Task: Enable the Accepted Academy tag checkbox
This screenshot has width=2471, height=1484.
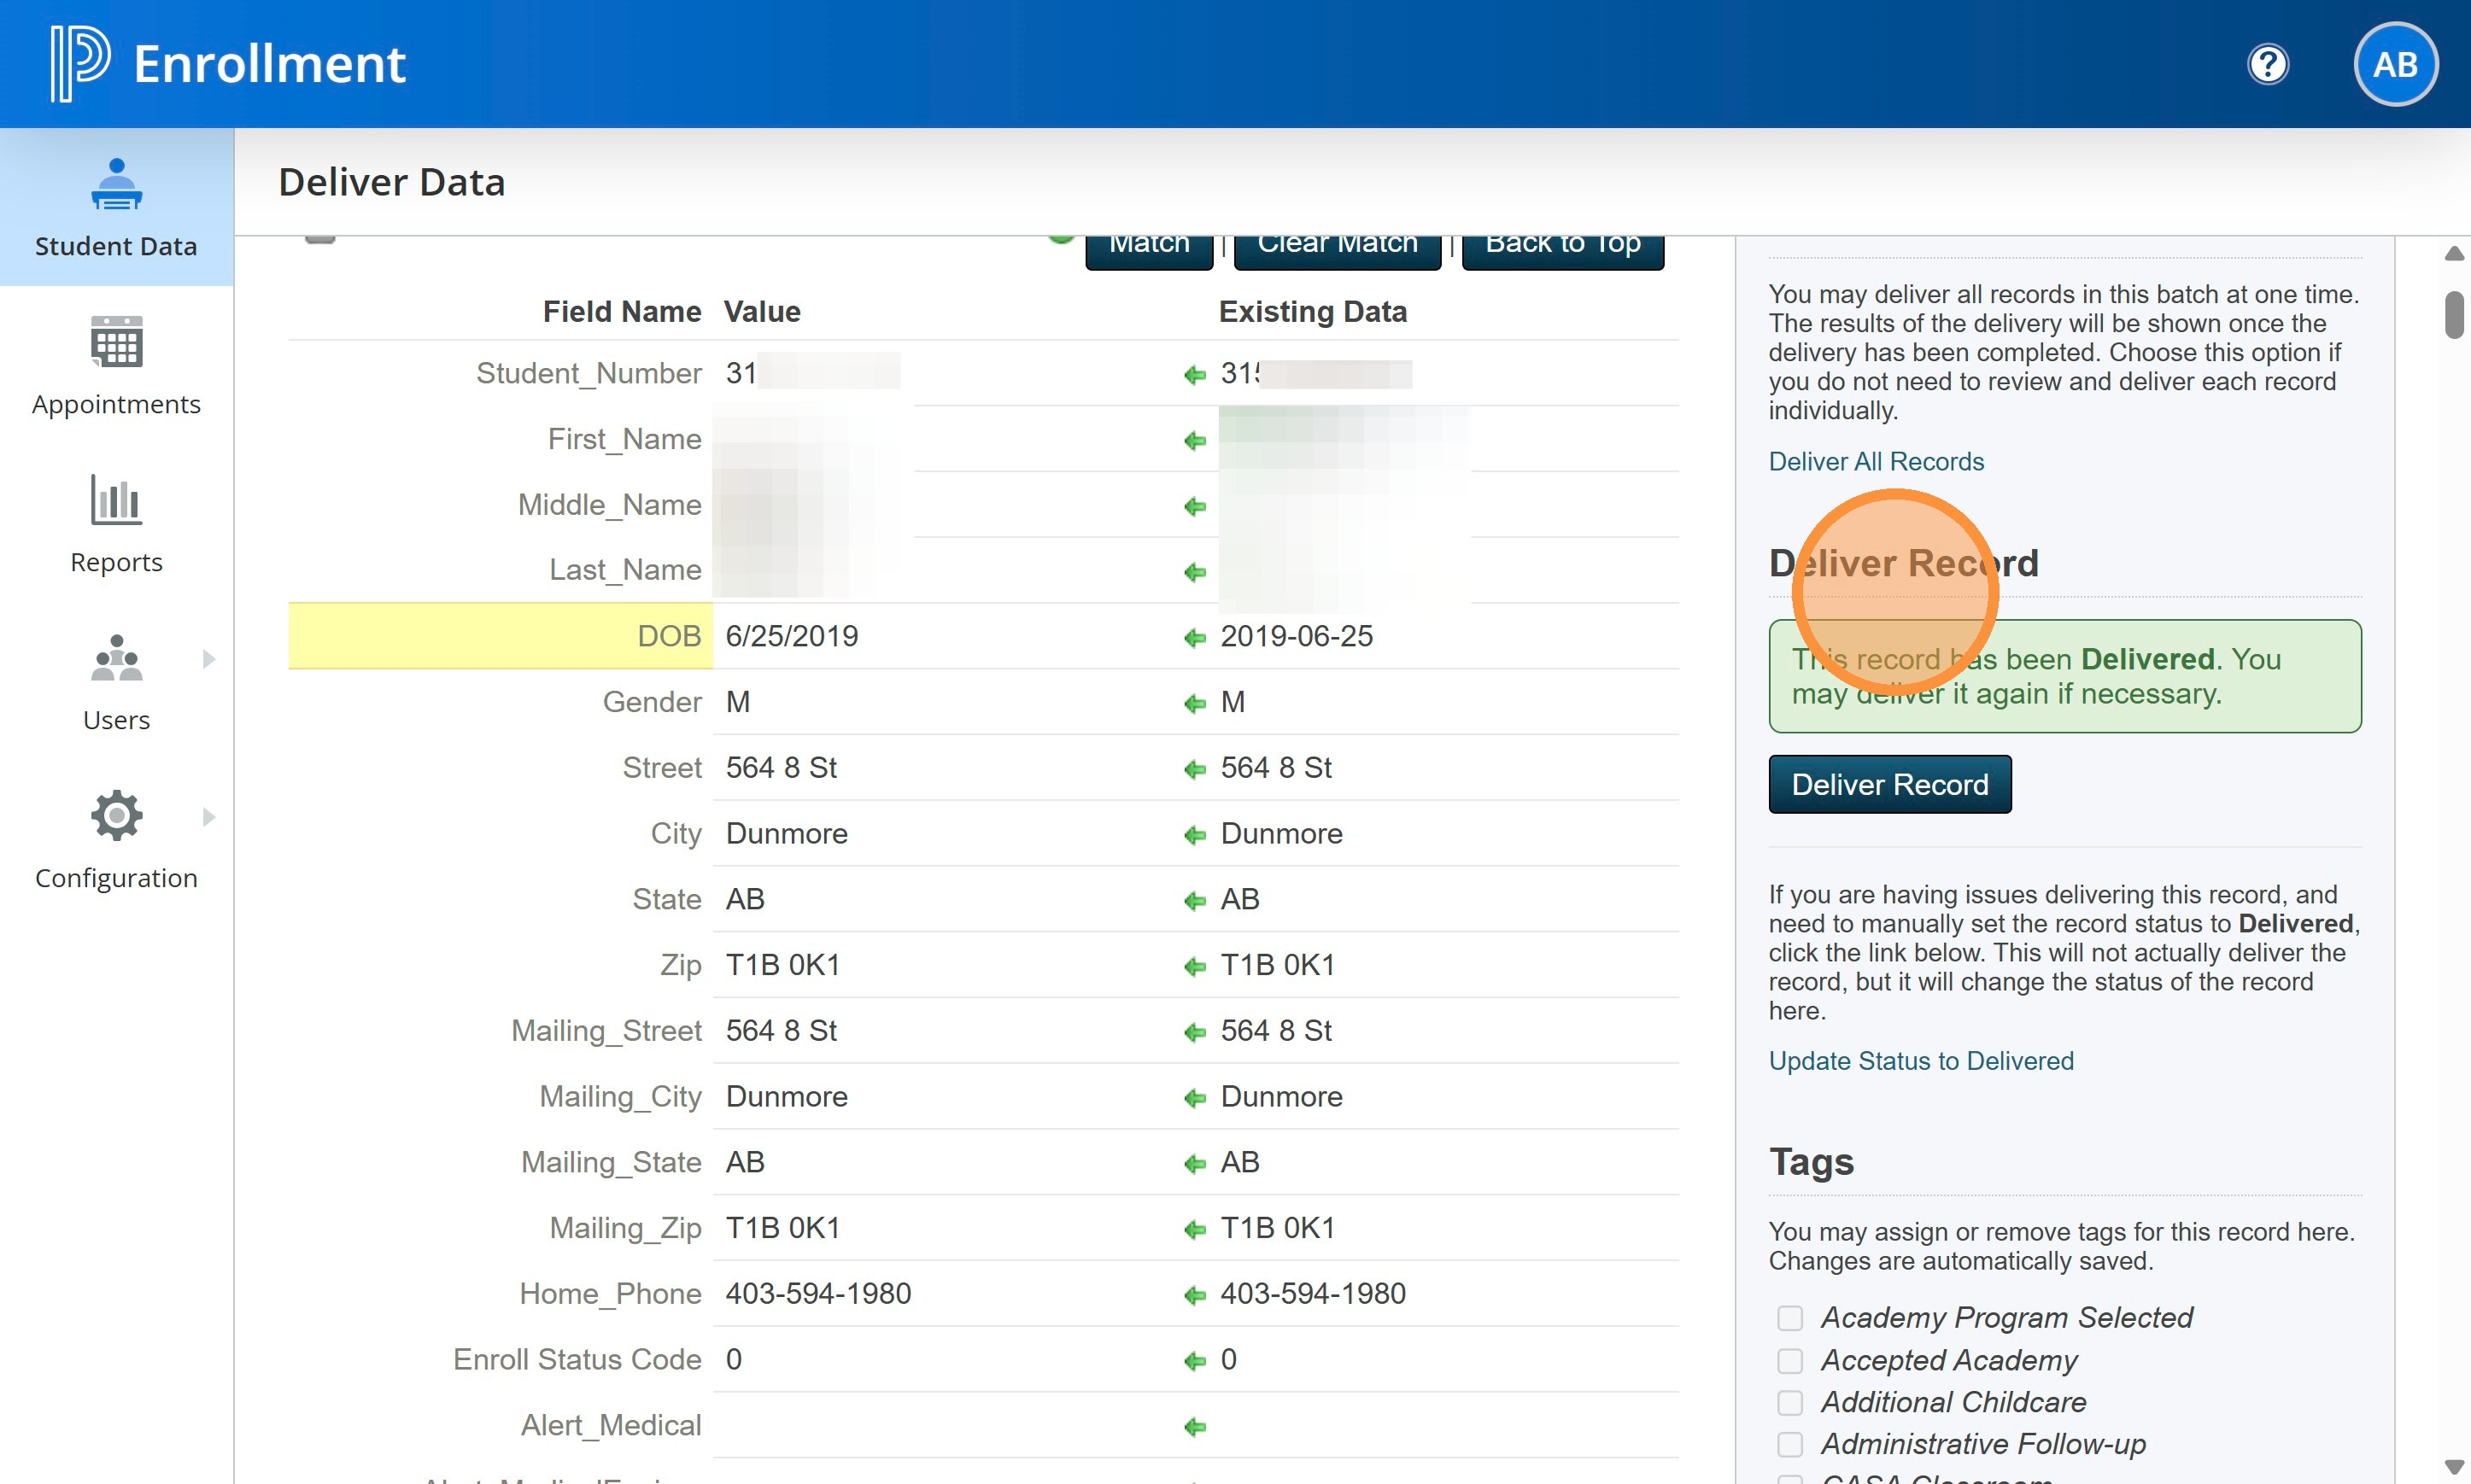Action: [1789, 1360]
